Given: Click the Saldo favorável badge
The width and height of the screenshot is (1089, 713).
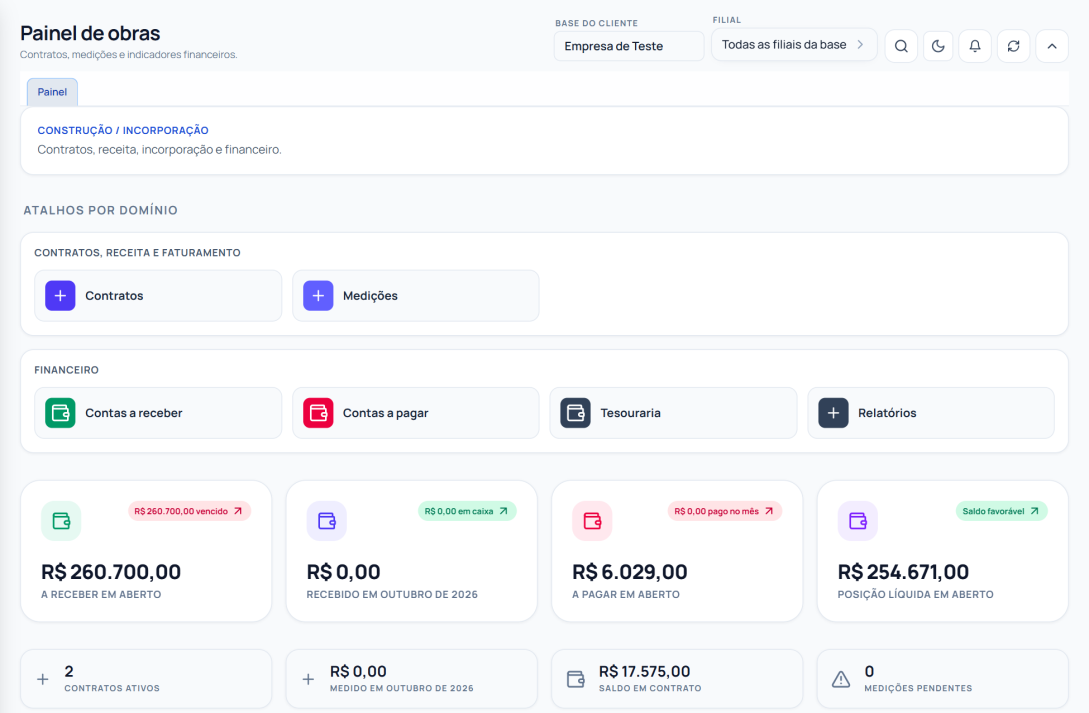Looking at the screenshot, I should pyautogui.click(x=1001, y=511).
